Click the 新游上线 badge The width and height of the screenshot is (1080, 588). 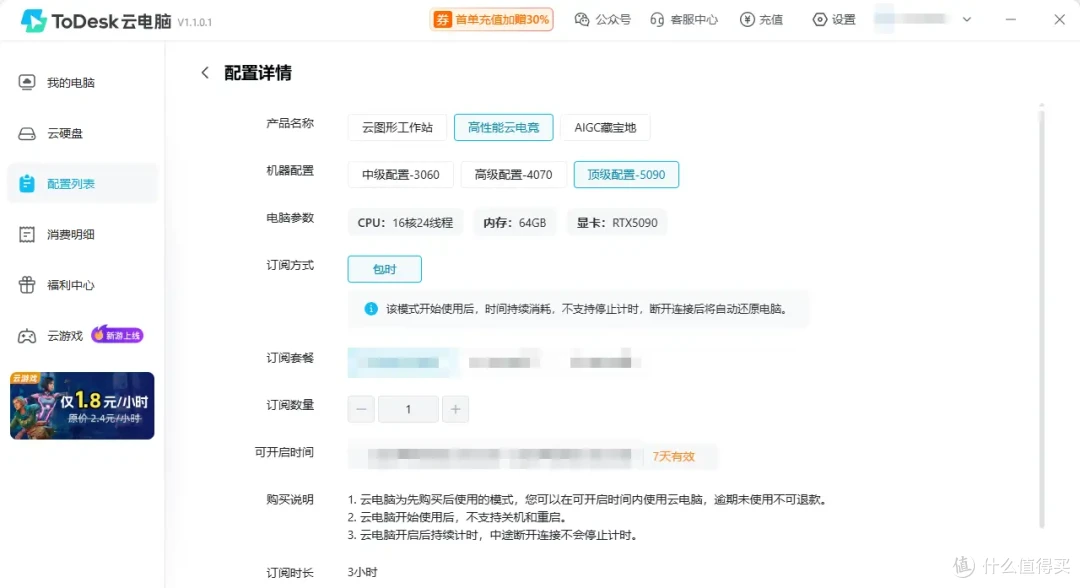coord(118,335)
